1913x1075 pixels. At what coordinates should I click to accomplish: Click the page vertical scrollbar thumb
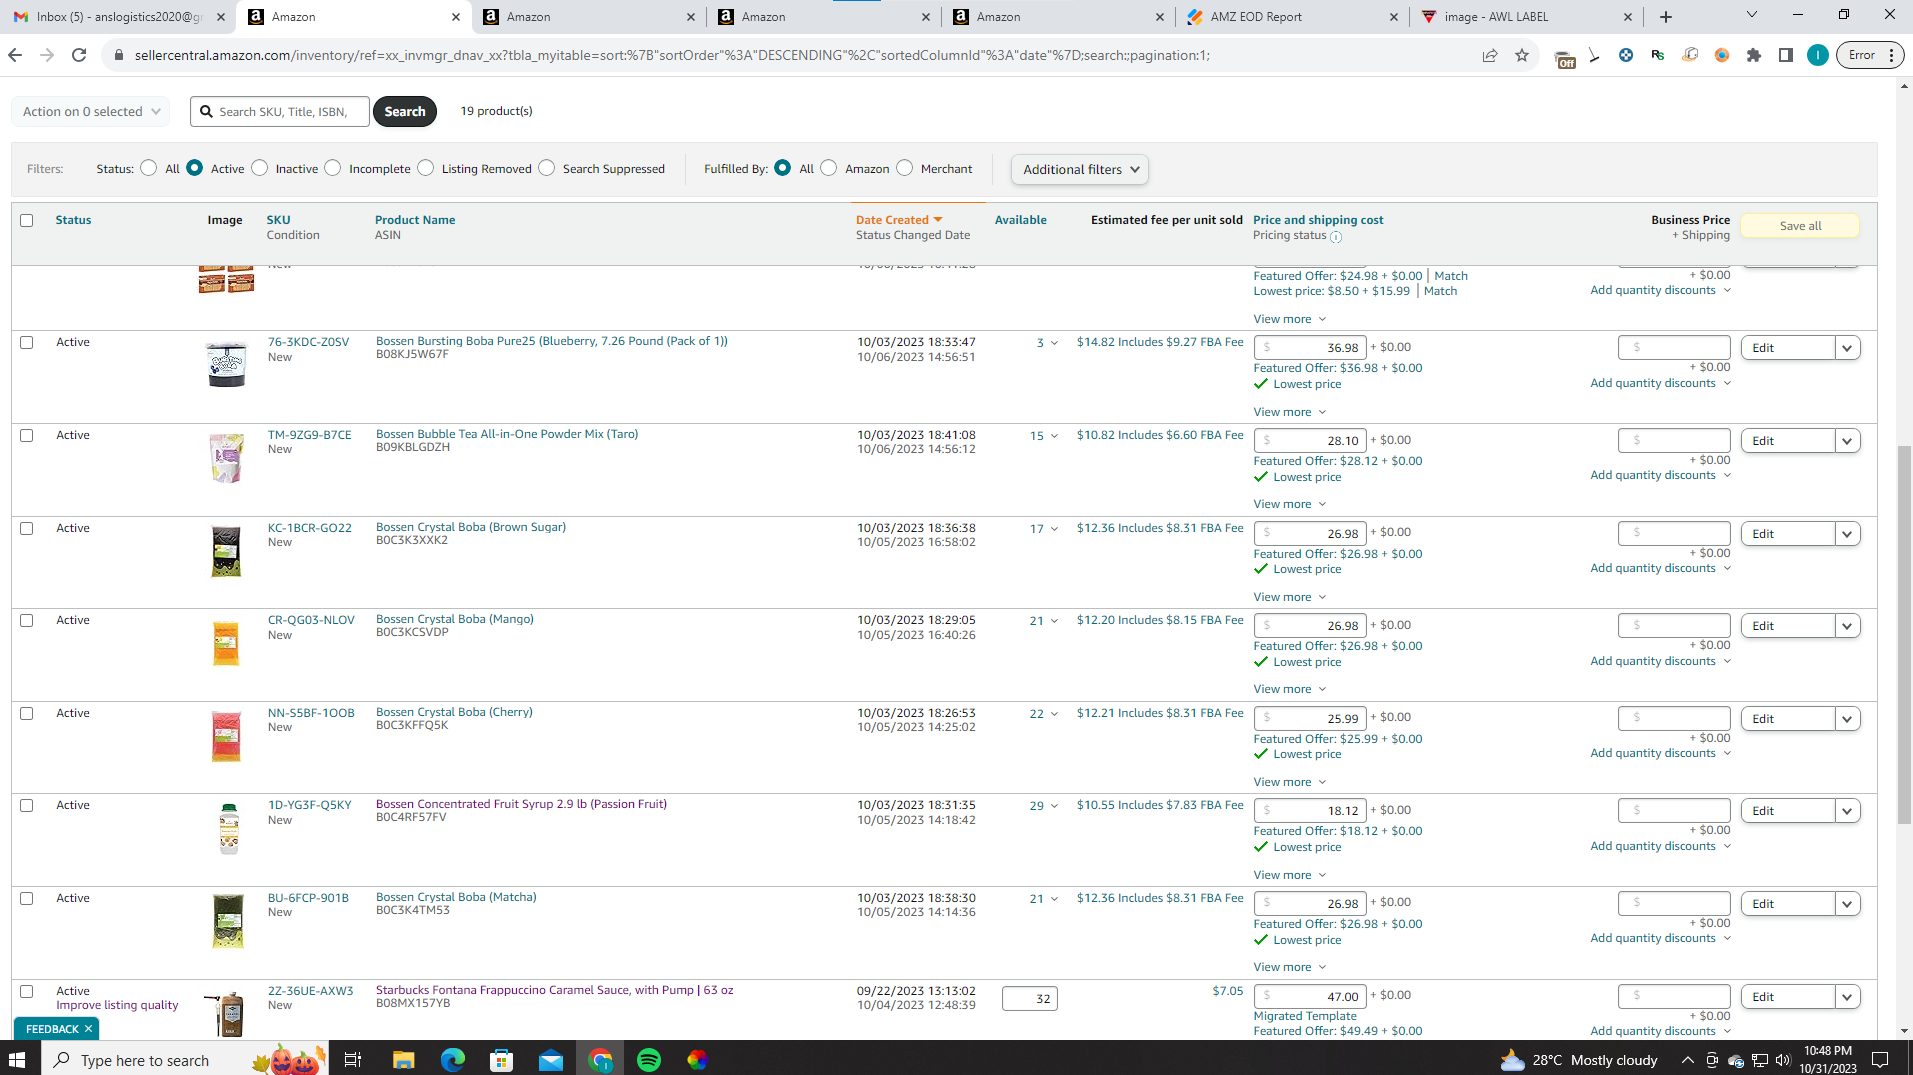[1904, 635]
